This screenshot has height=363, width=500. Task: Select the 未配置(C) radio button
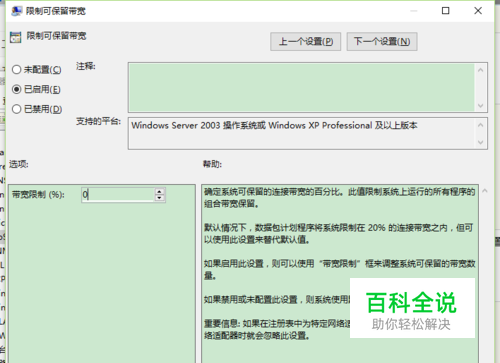pyautogui.click(x=36, y=70)
